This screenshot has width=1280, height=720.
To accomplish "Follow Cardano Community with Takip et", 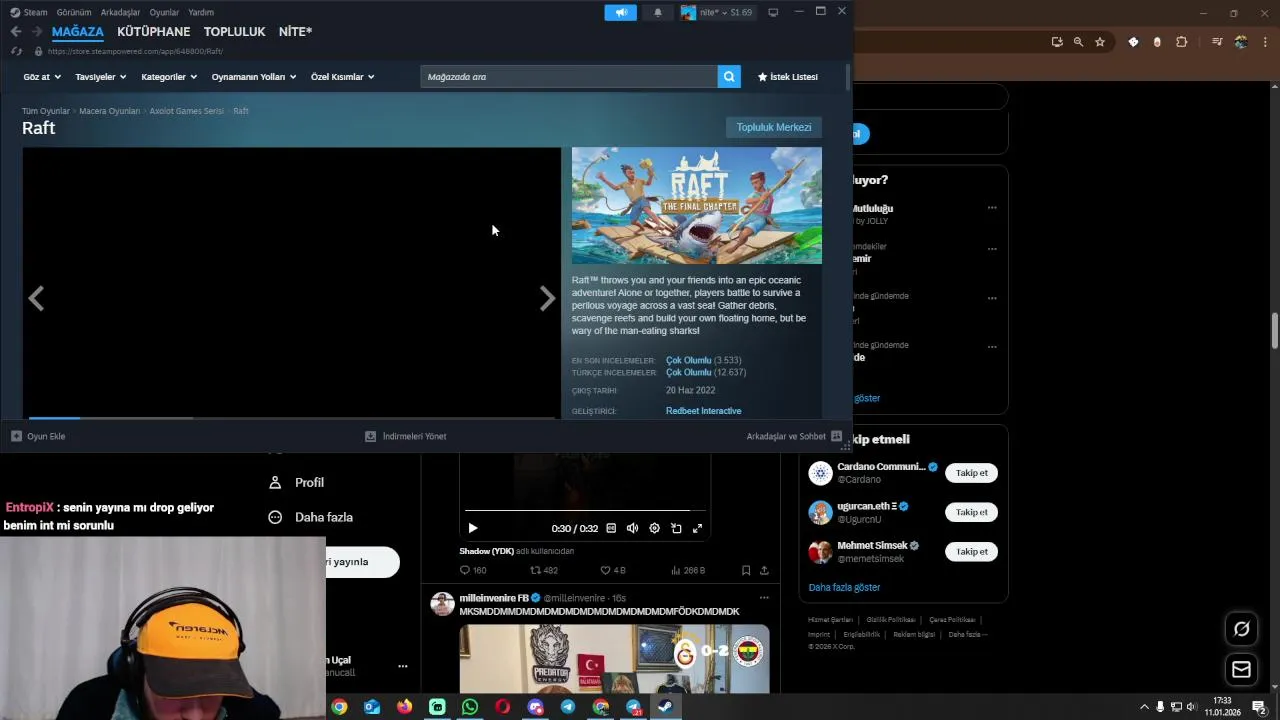I will tap(971, 473).
